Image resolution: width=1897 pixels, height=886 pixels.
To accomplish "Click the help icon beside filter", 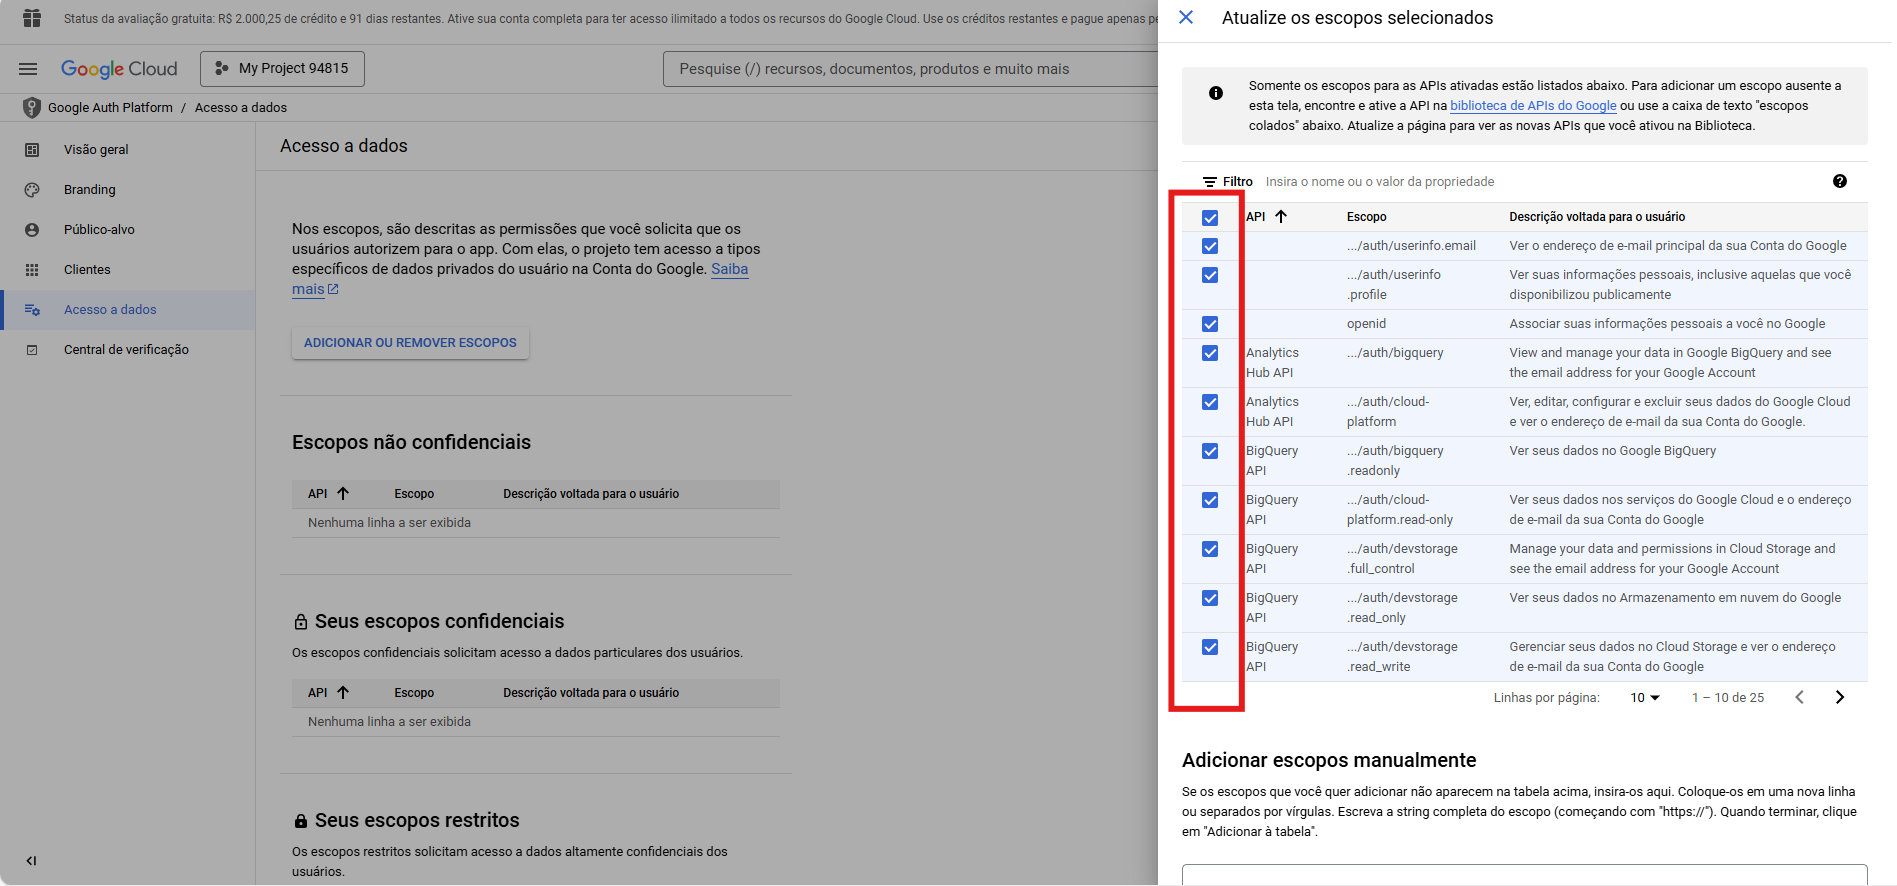I will [1839, 181].
